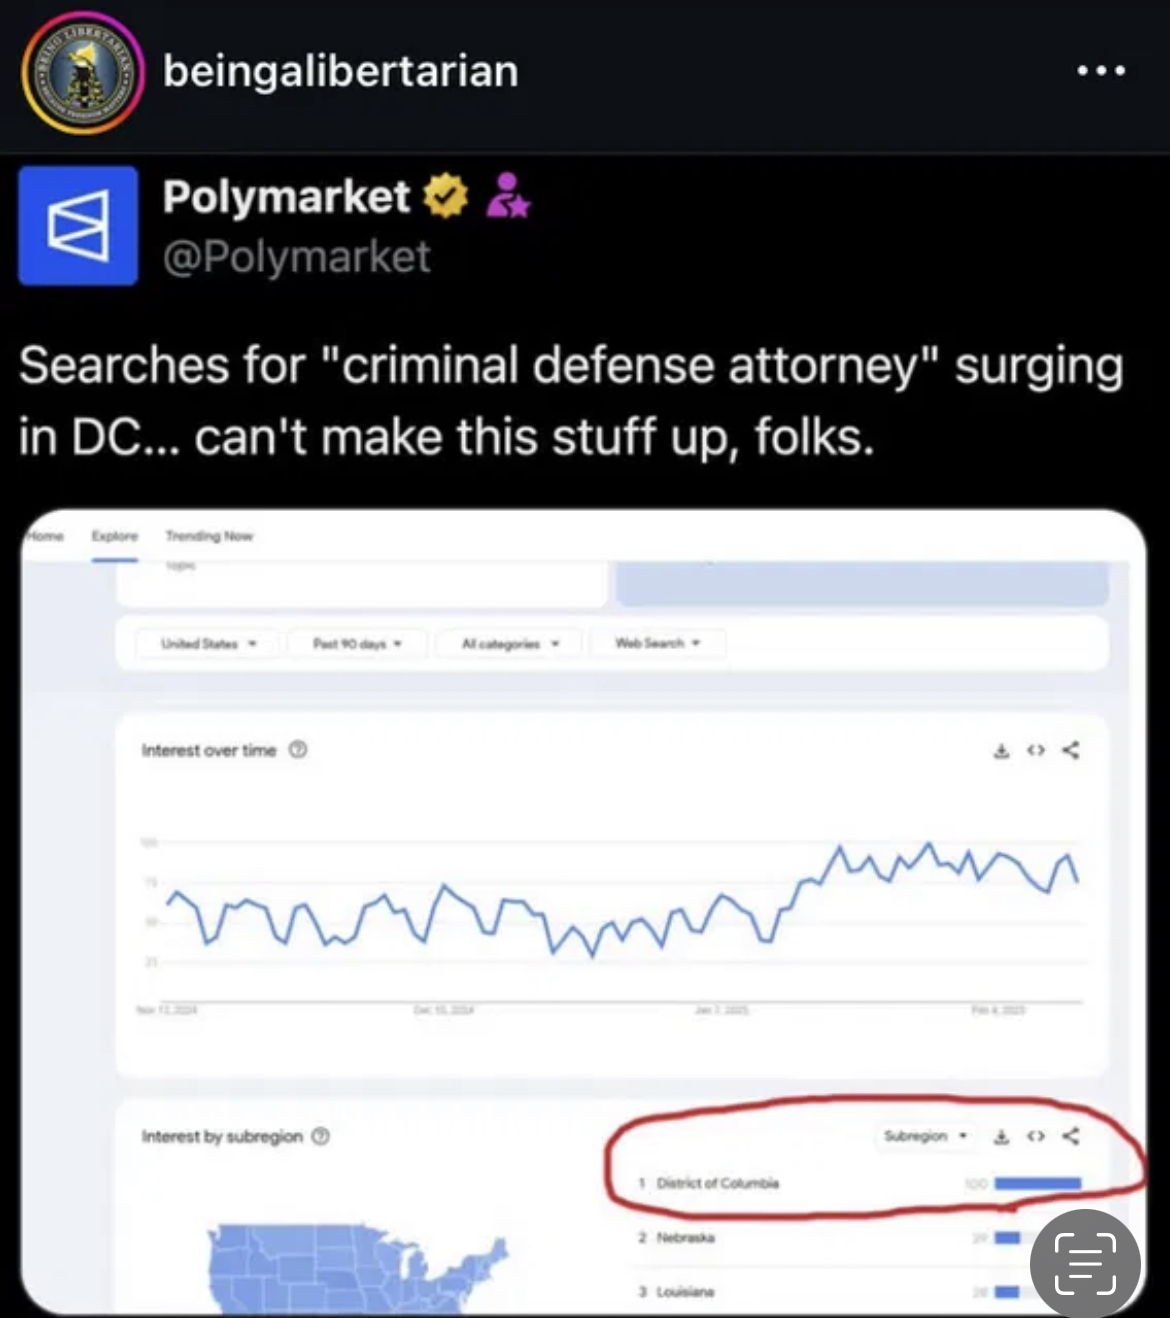
Task: Open the Web Search type dropdown
Action: [x=657, y=643]
